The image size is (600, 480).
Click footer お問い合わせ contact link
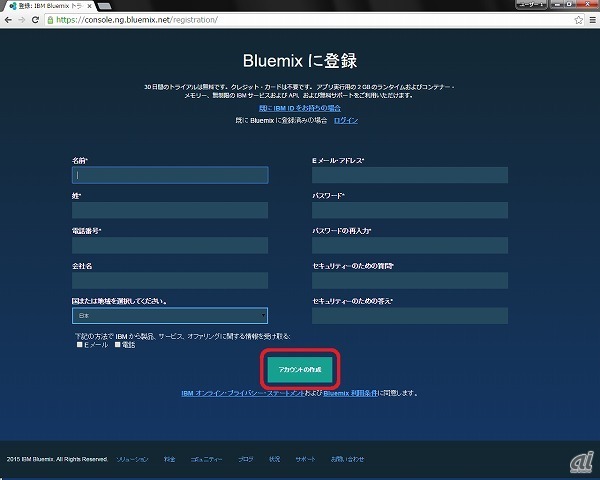347,459
